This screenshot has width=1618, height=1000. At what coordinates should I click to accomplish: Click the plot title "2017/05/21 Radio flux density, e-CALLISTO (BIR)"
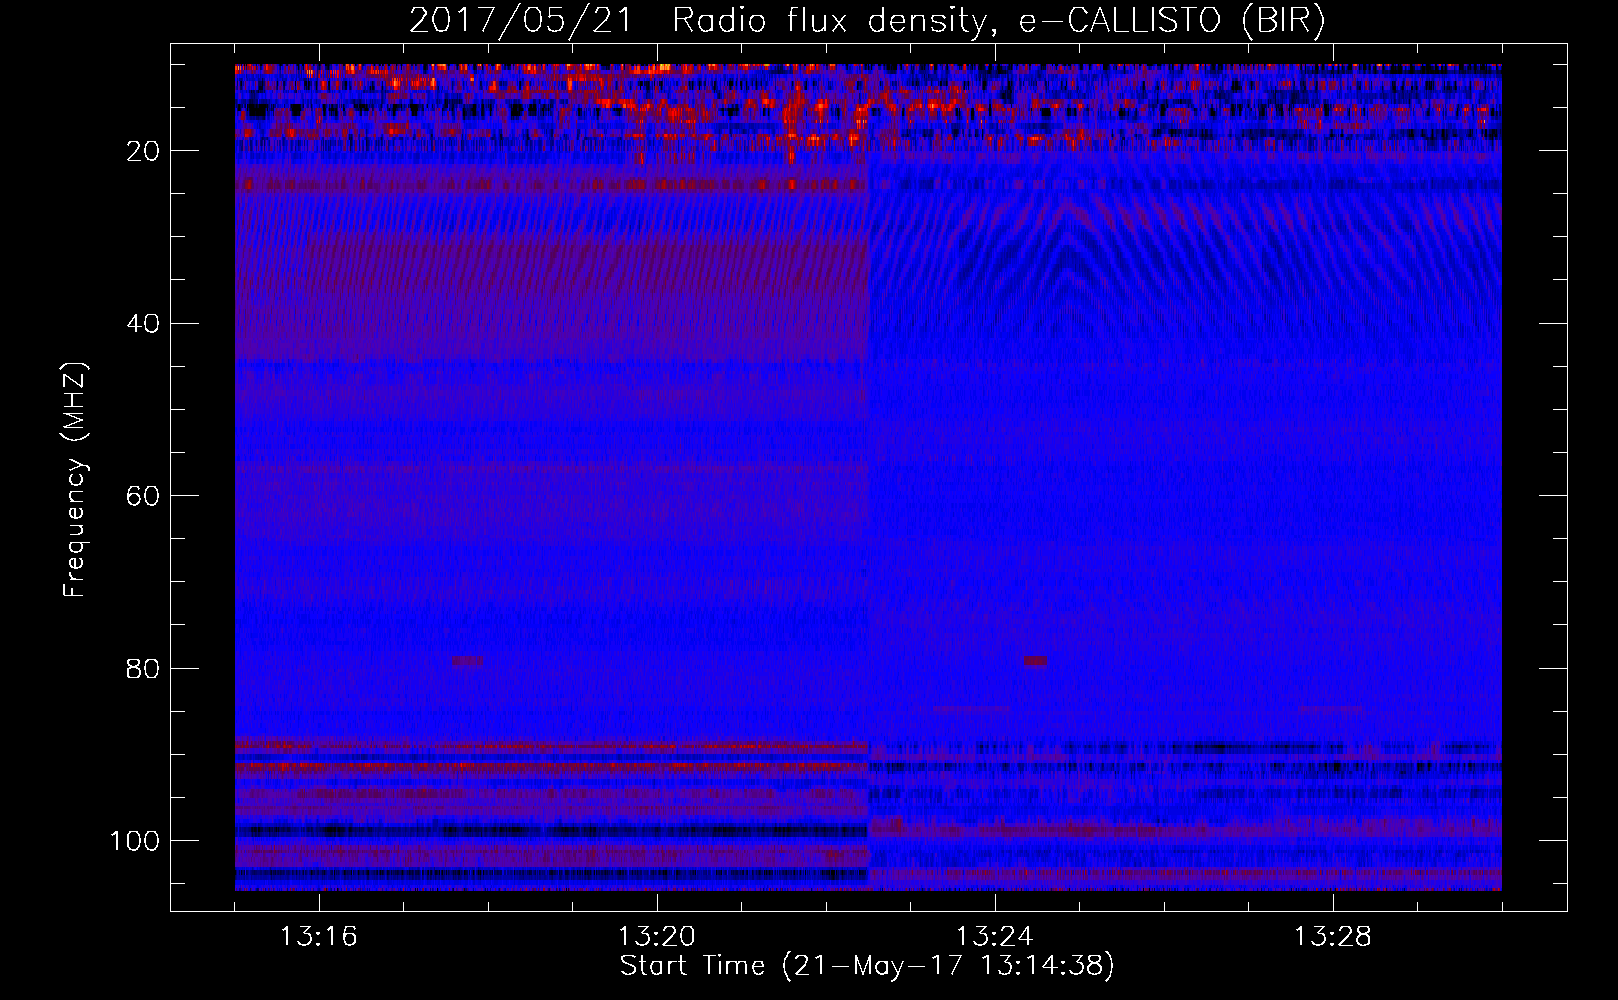tap(867, 21)
